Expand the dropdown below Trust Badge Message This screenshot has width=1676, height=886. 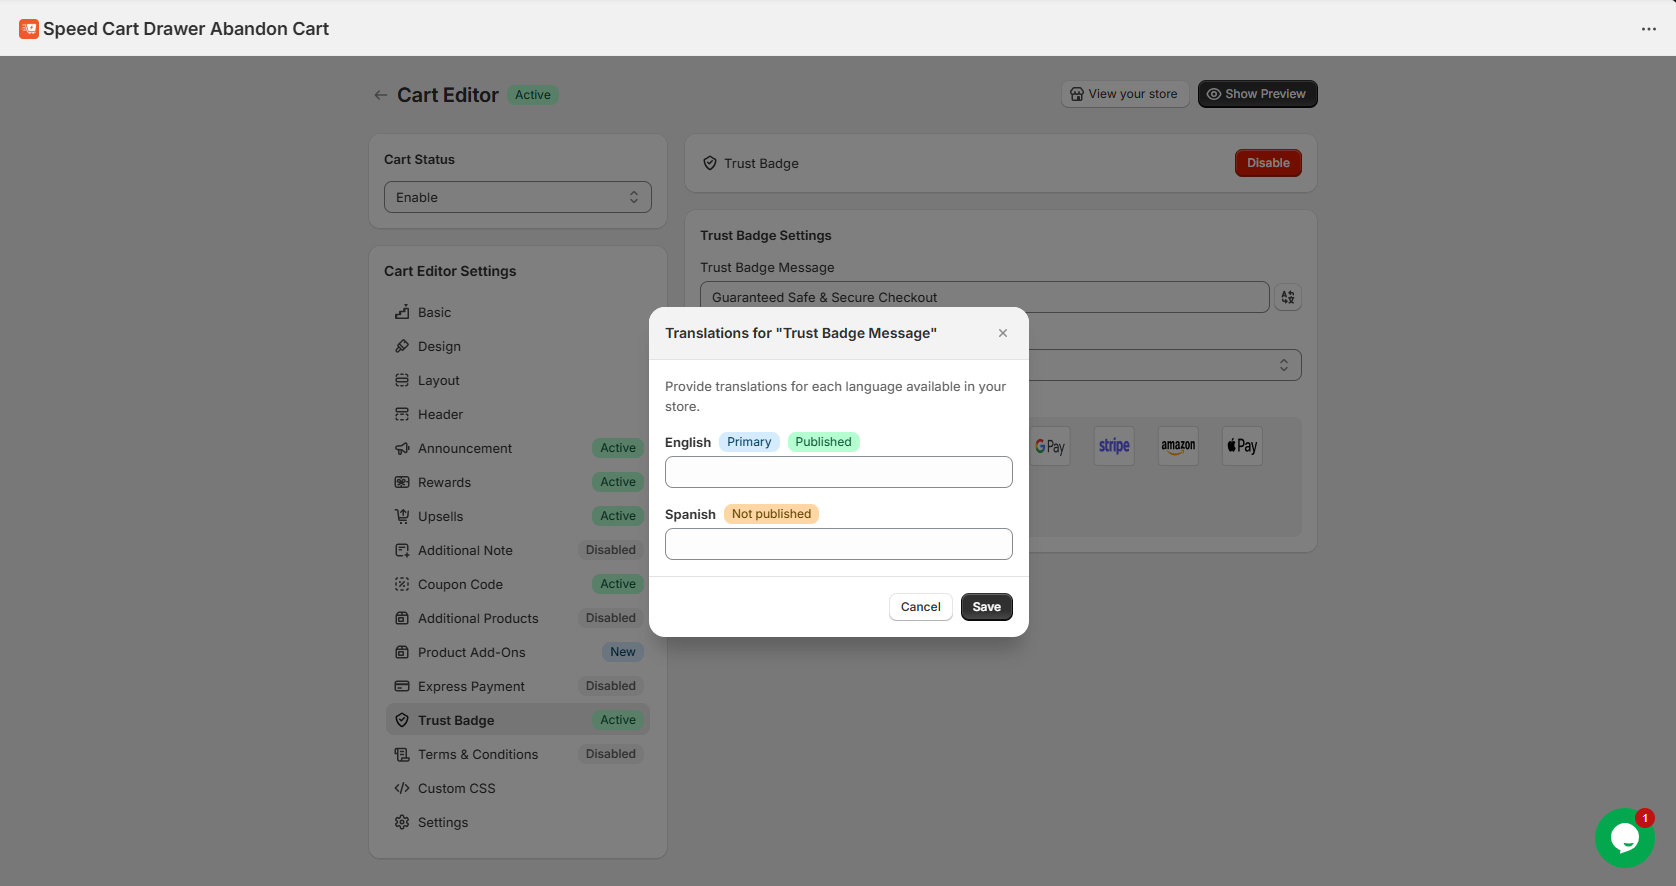[1165, 365]
